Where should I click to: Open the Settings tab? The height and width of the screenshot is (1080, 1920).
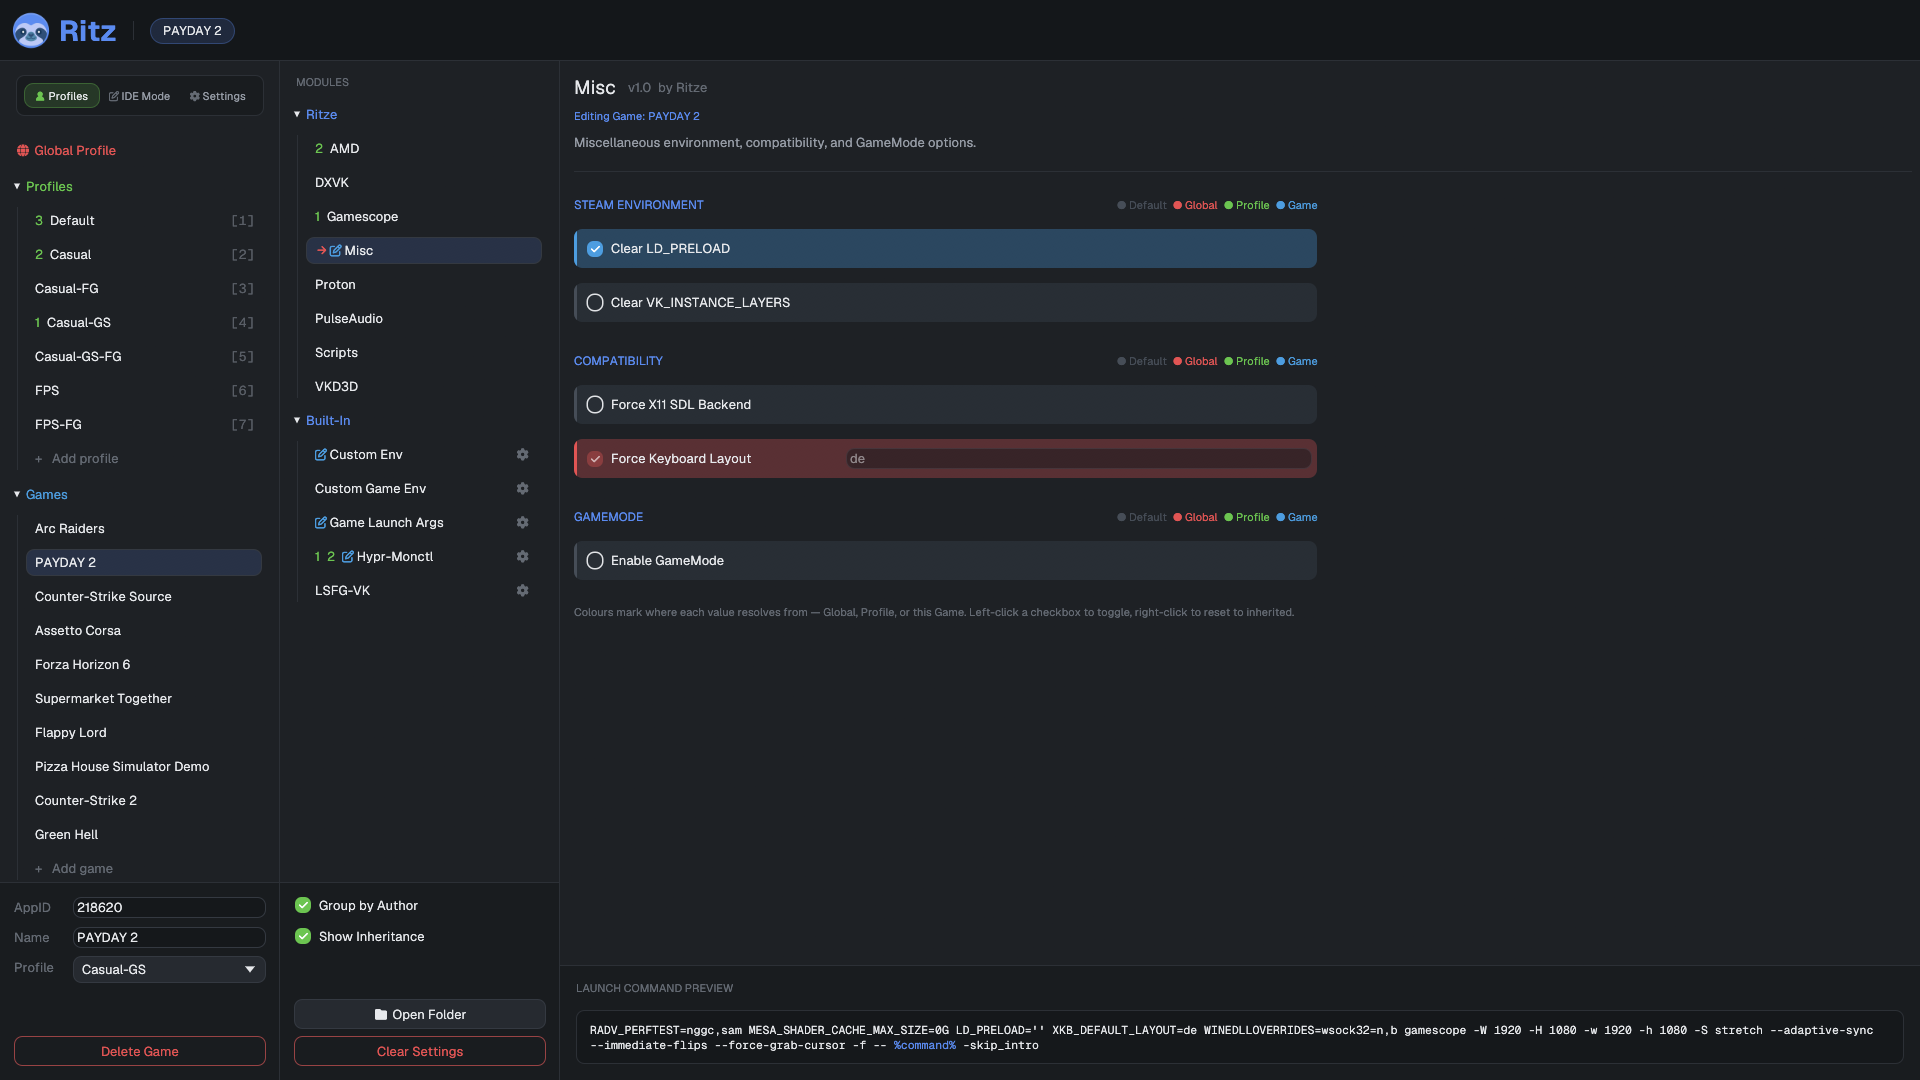(x=217, y=96)
